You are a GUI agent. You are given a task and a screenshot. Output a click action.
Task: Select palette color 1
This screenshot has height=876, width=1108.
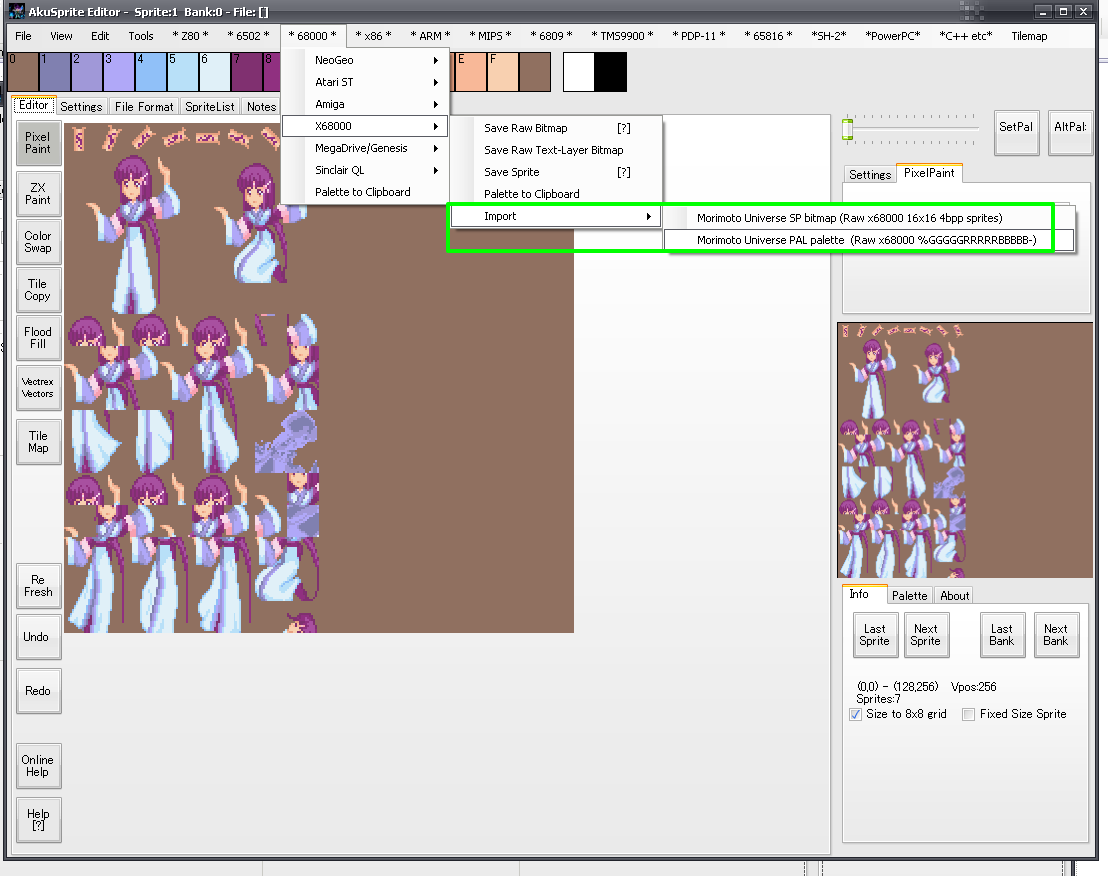pyautogui.click(x=54, y=72)
